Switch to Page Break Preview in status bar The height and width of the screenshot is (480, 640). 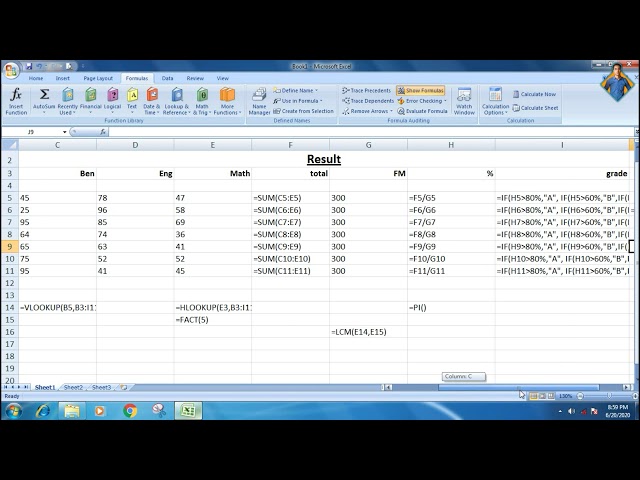point(551,396)
